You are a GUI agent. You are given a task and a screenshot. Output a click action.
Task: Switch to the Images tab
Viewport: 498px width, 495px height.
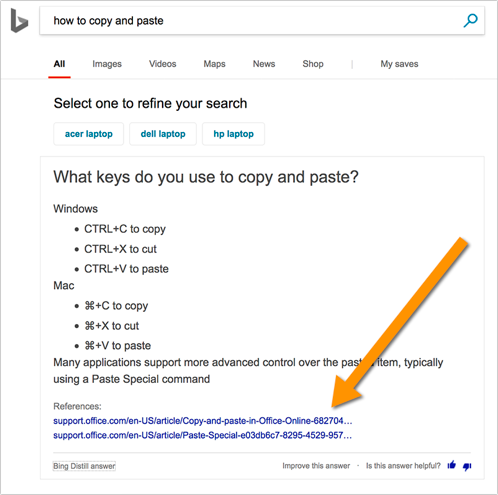[x=107, y=64]
